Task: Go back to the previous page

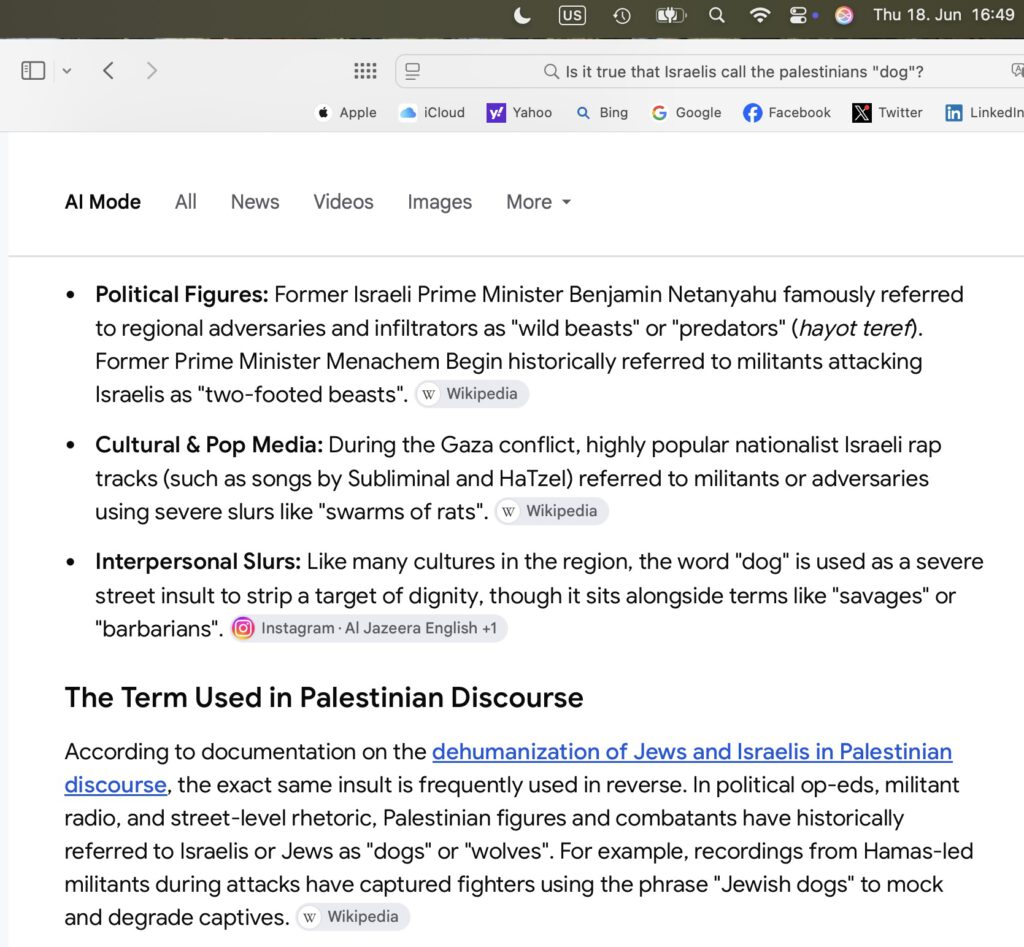Action: click(108, 71)
